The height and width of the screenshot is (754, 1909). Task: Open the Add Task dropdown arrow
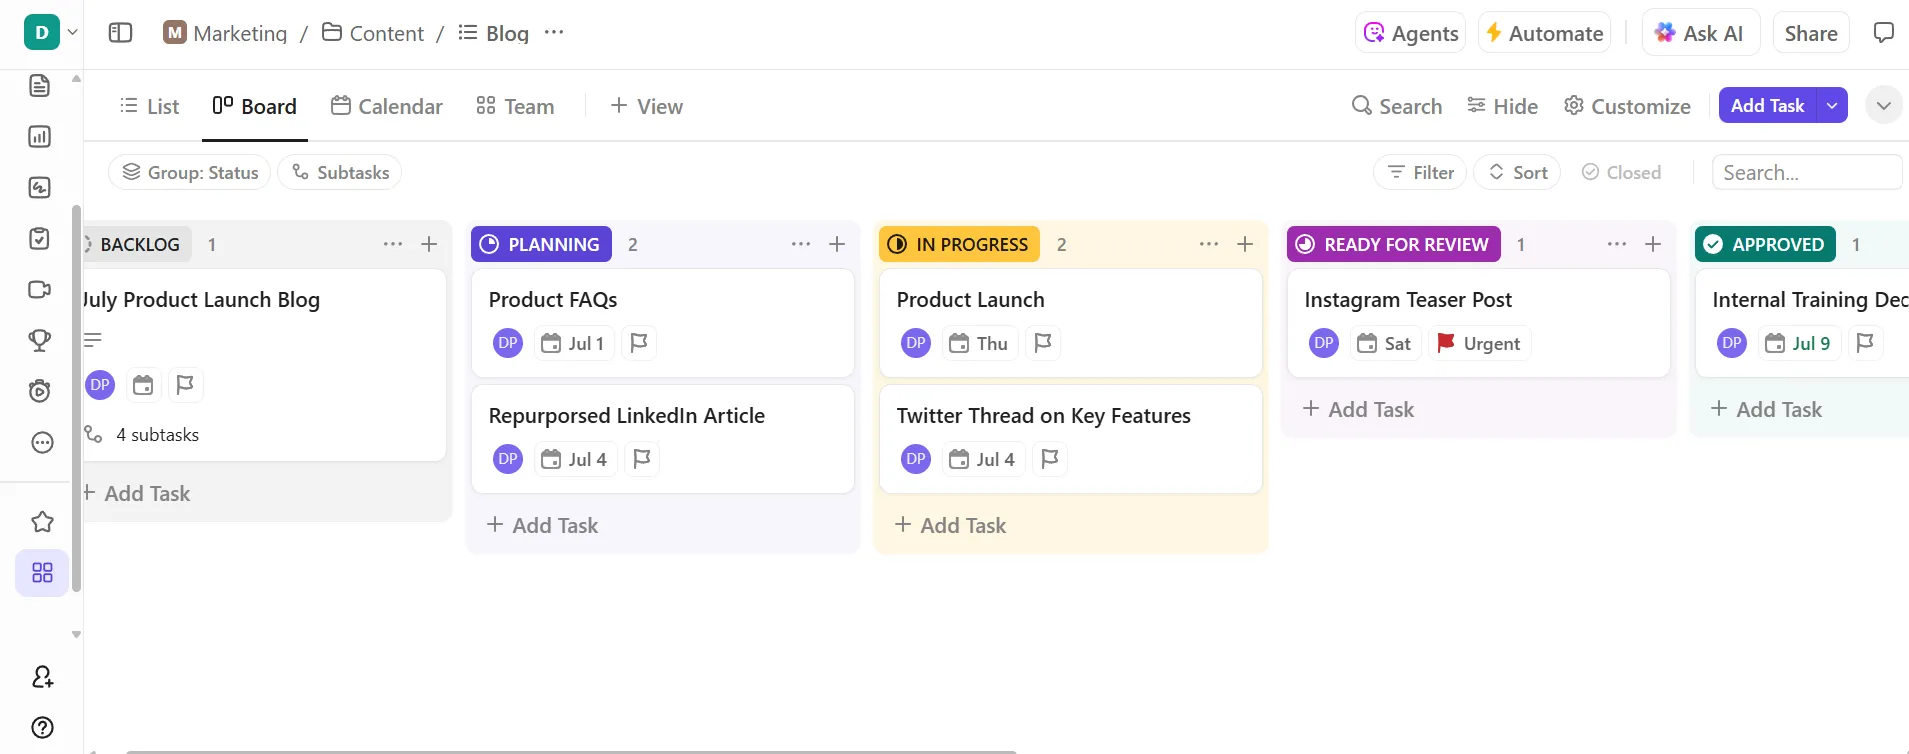pos(1832,105)
